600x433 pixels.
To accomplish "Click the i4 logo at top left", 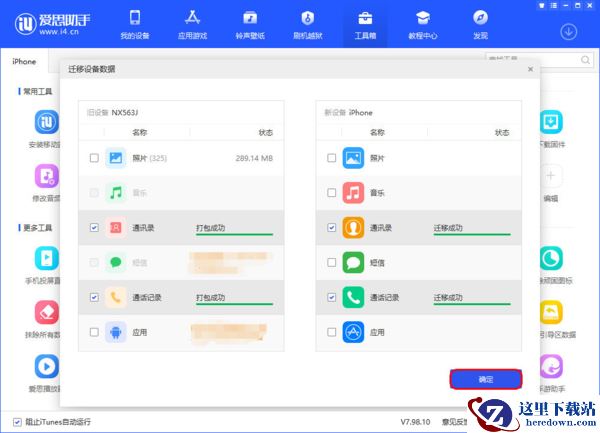I will click(52, 24).
